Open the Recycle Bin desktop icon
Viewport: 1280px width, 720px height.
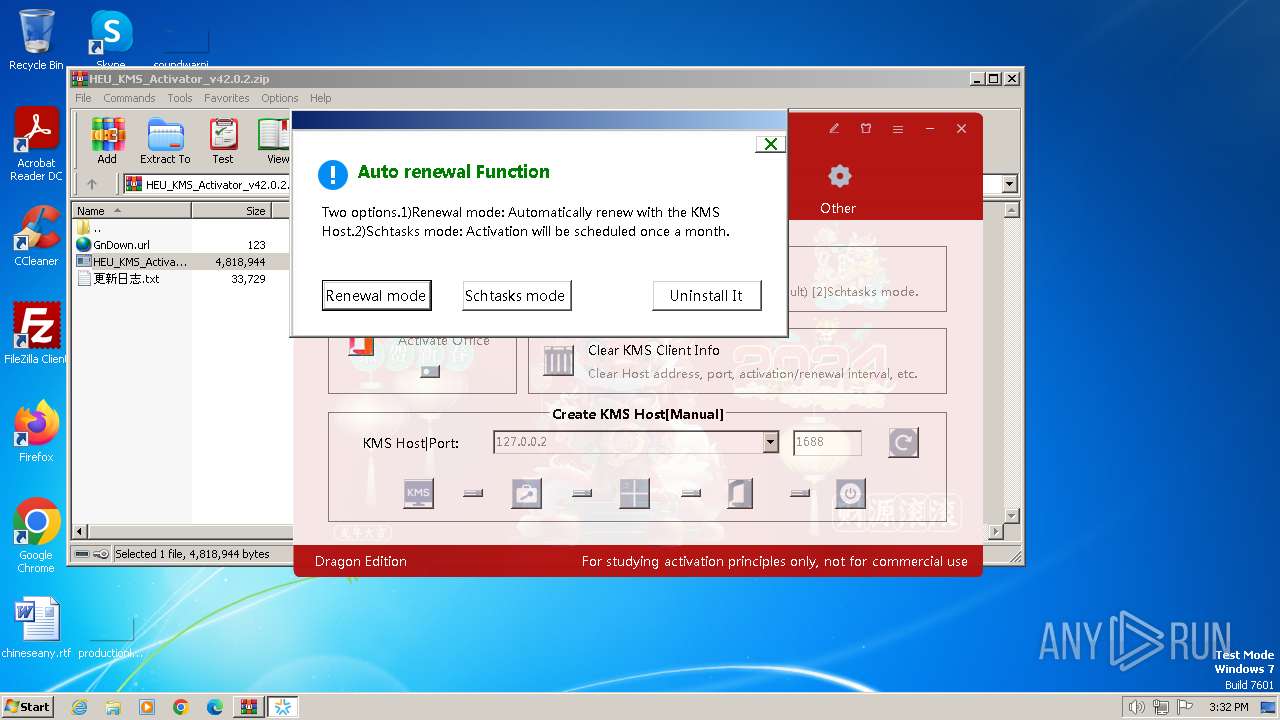(x=36, y=40)
